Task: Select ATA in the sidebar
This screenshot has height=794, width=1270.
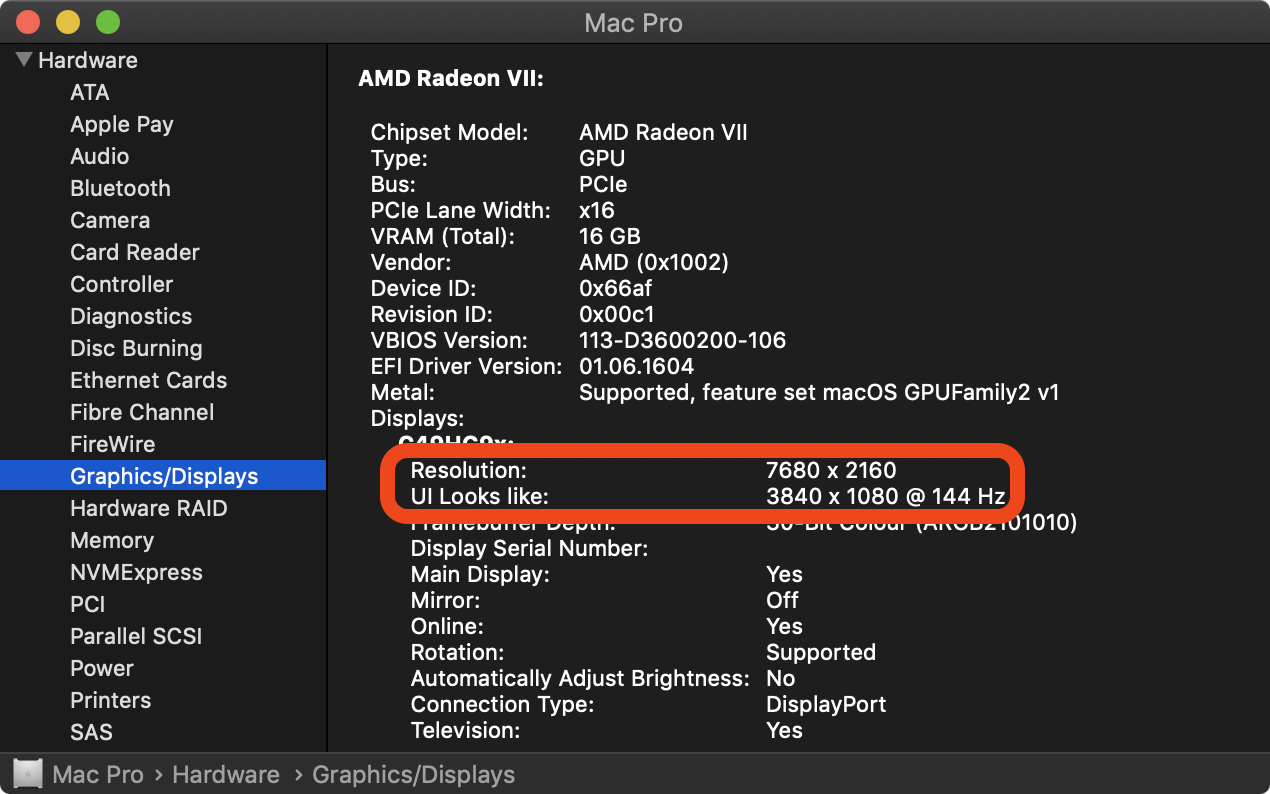Action: (x=90, y=92)
